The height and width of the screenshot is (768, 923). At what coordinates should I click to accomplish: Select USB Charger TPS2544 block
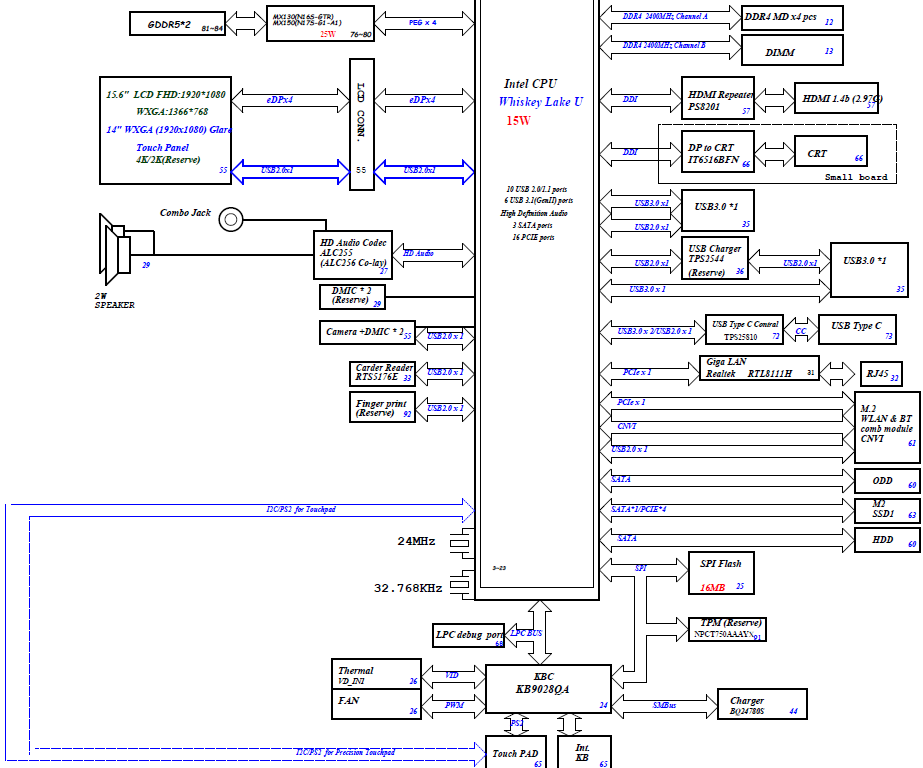coord(715,258)
